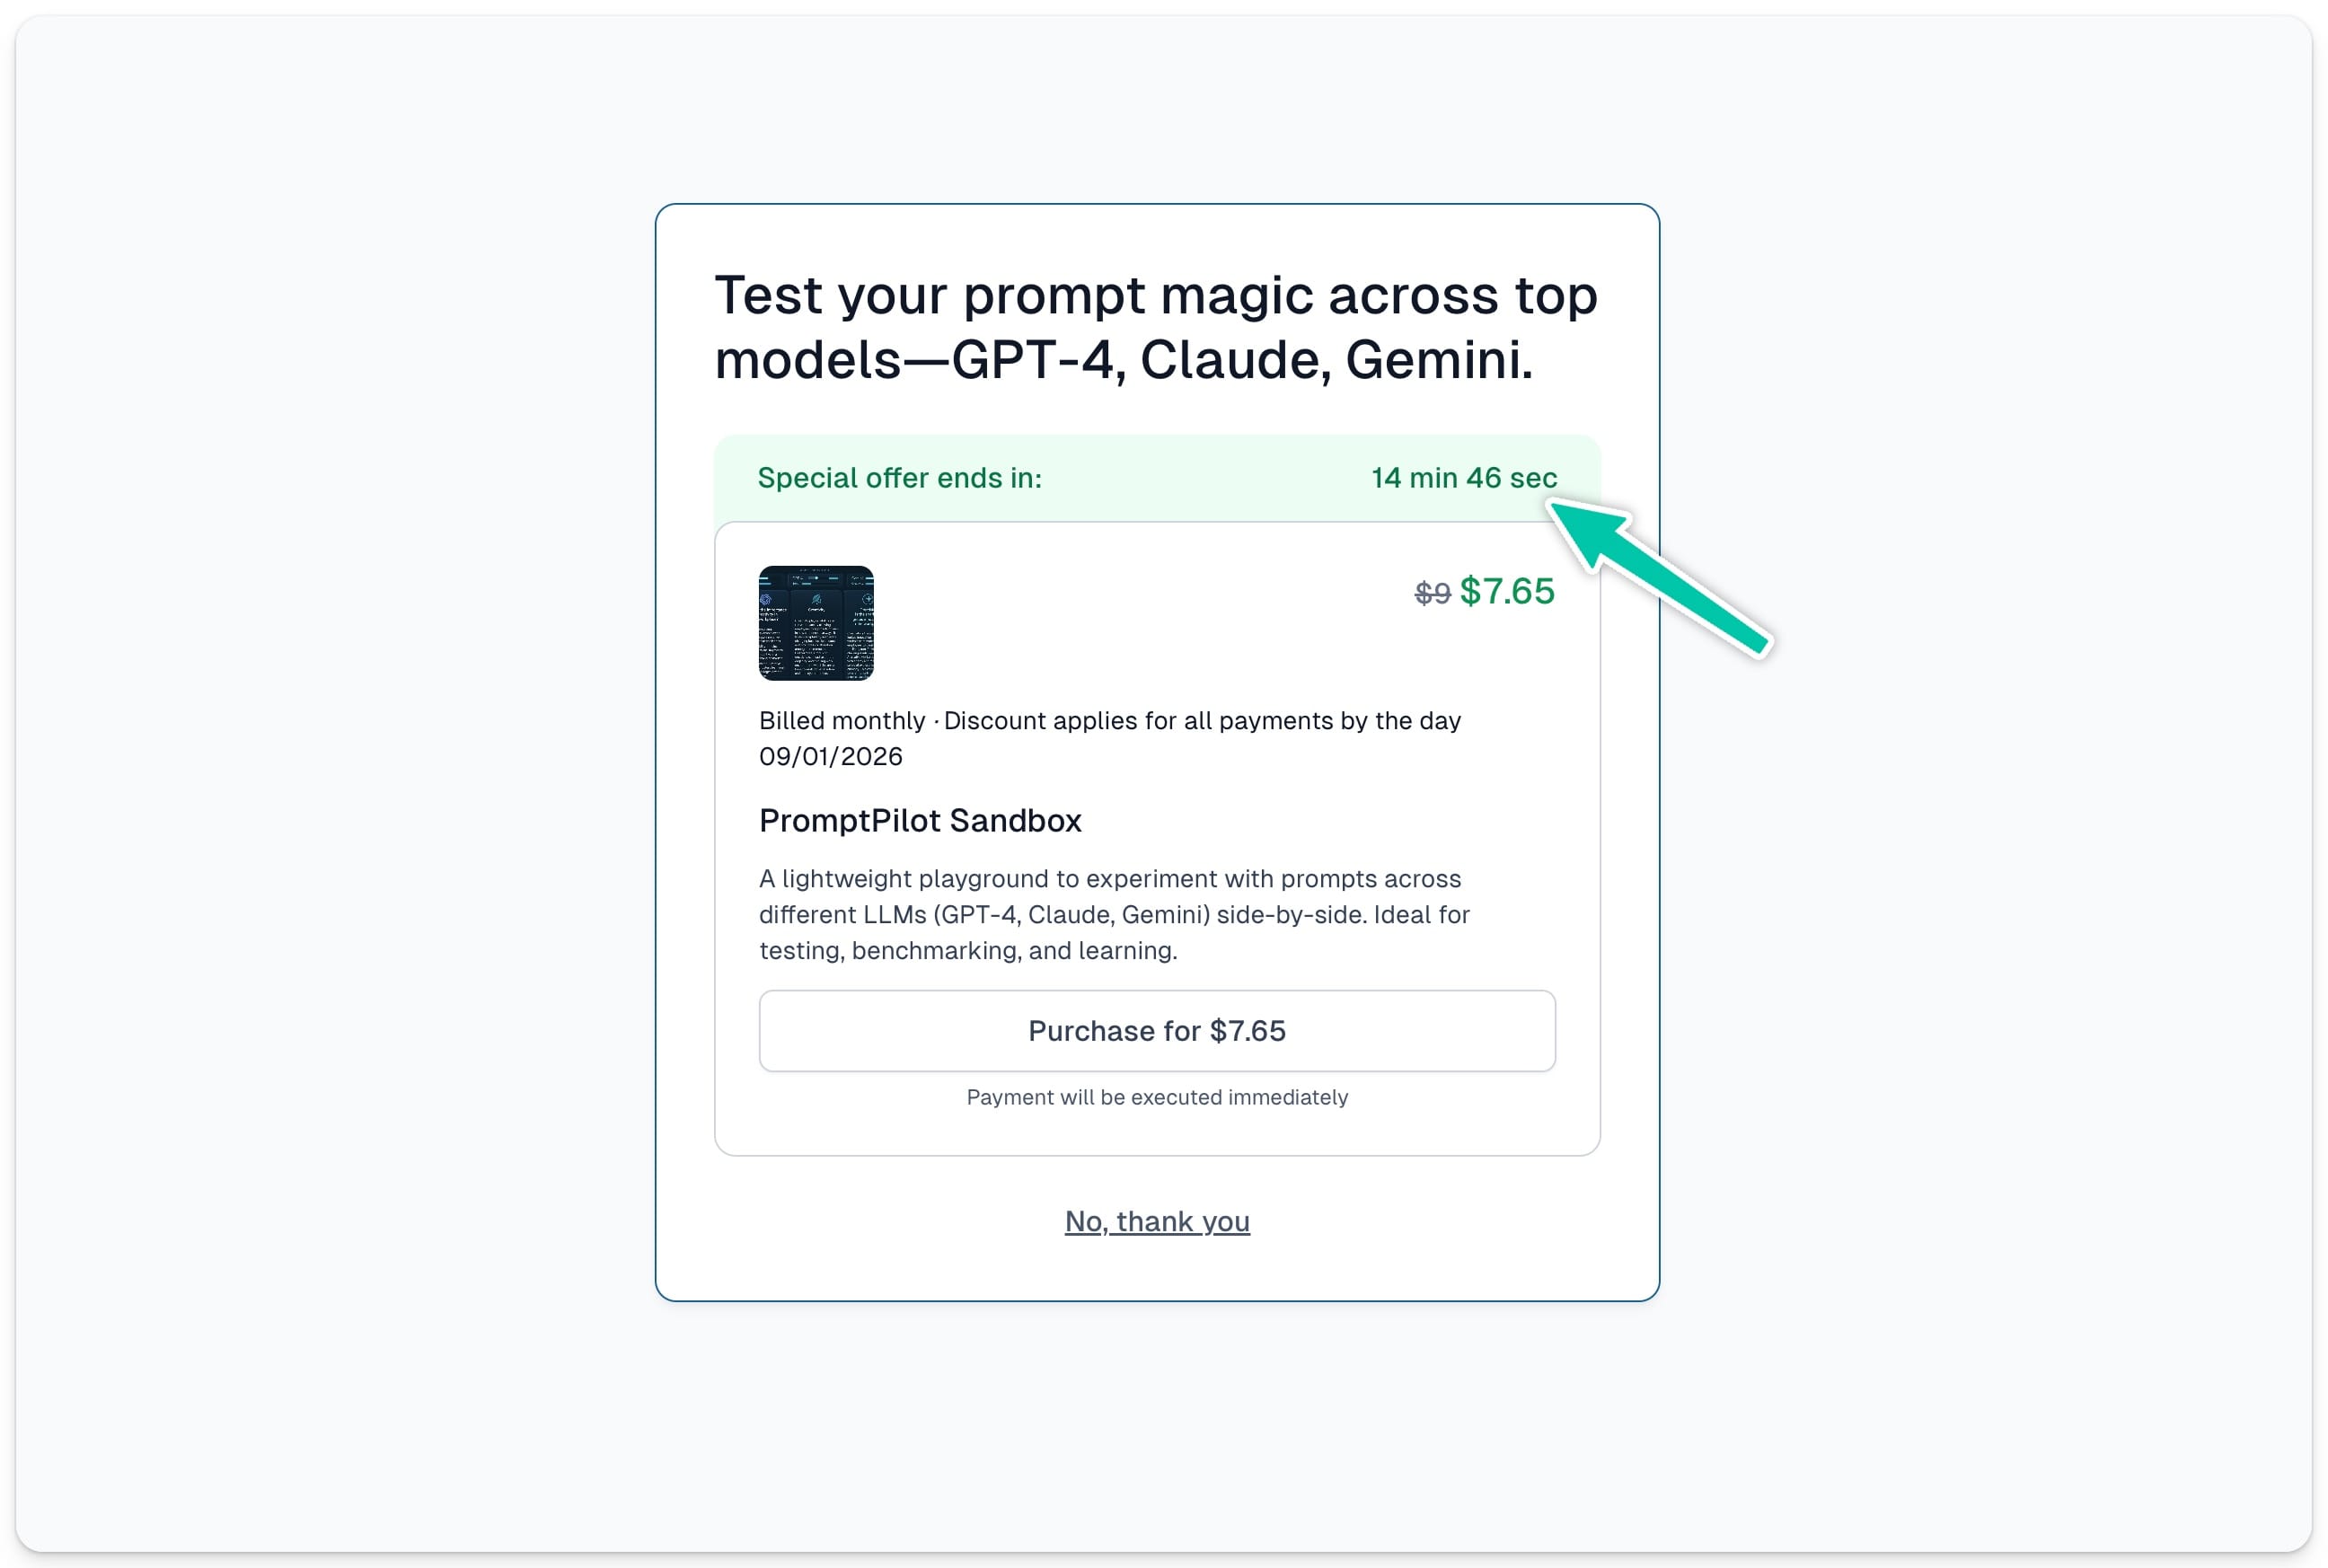
Task: Click the Purchase for $7.65 button
Action: (1157, 1031)
